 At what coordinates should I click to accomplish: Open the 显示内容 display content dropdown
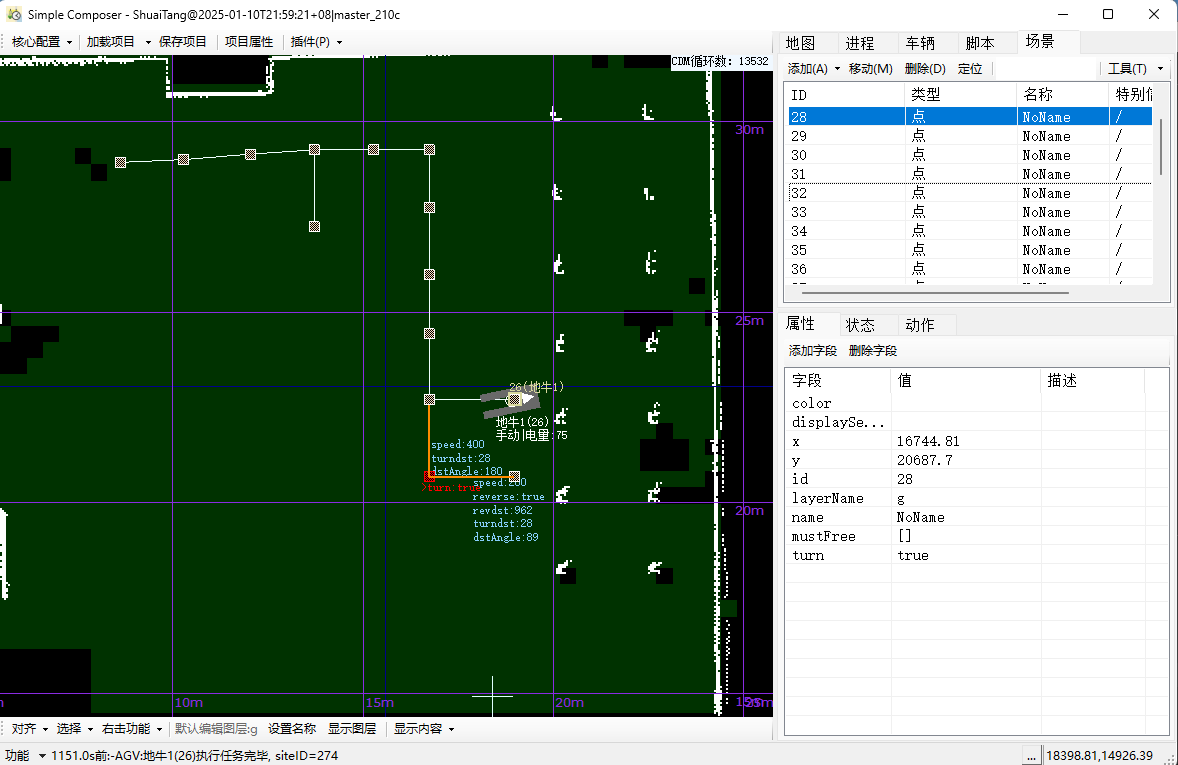click(x=423, y=729)
